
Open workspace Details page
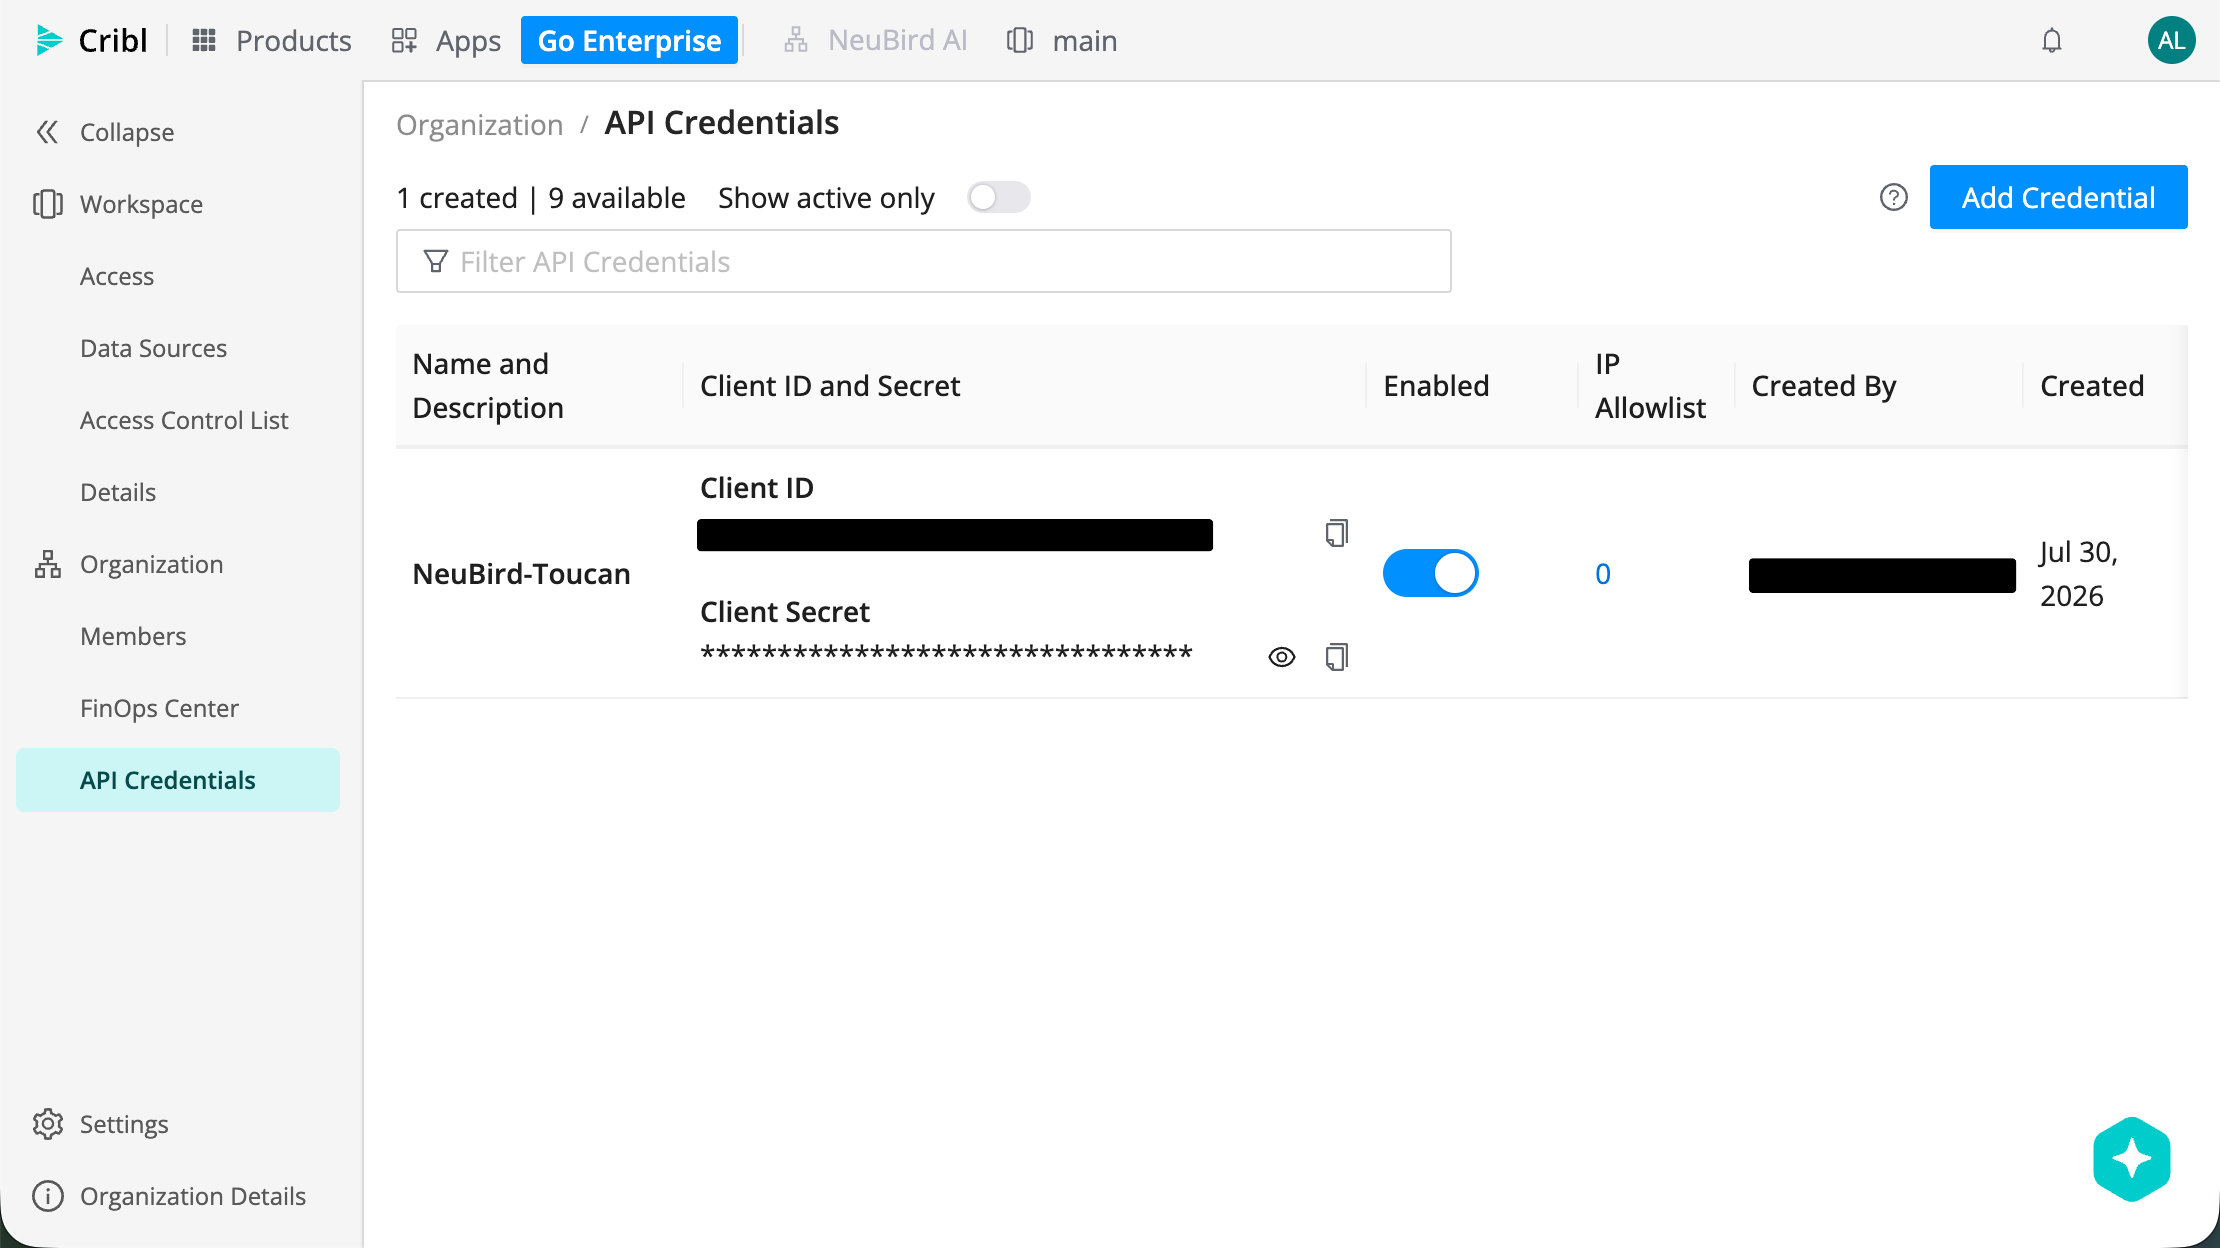click(118, 492)
